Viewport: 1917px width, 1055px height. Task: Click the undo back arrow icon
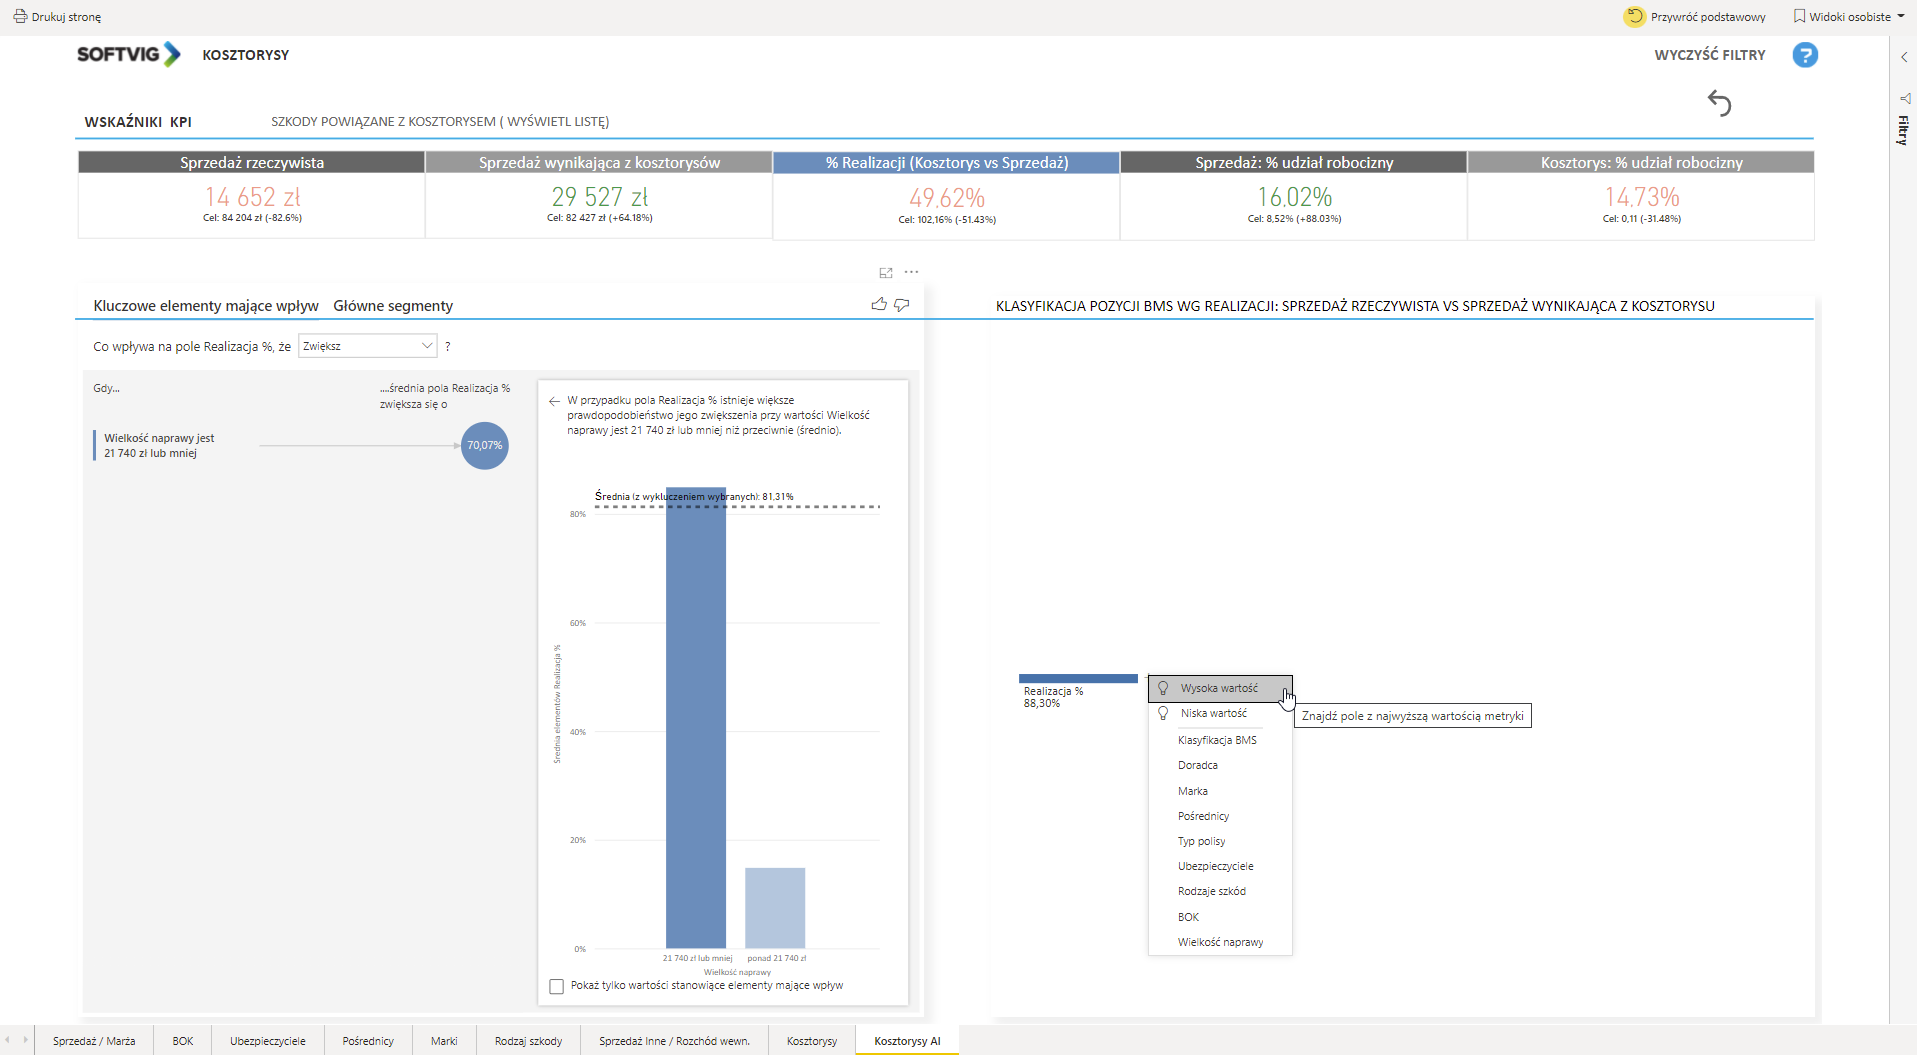[x=1719, y=103]
